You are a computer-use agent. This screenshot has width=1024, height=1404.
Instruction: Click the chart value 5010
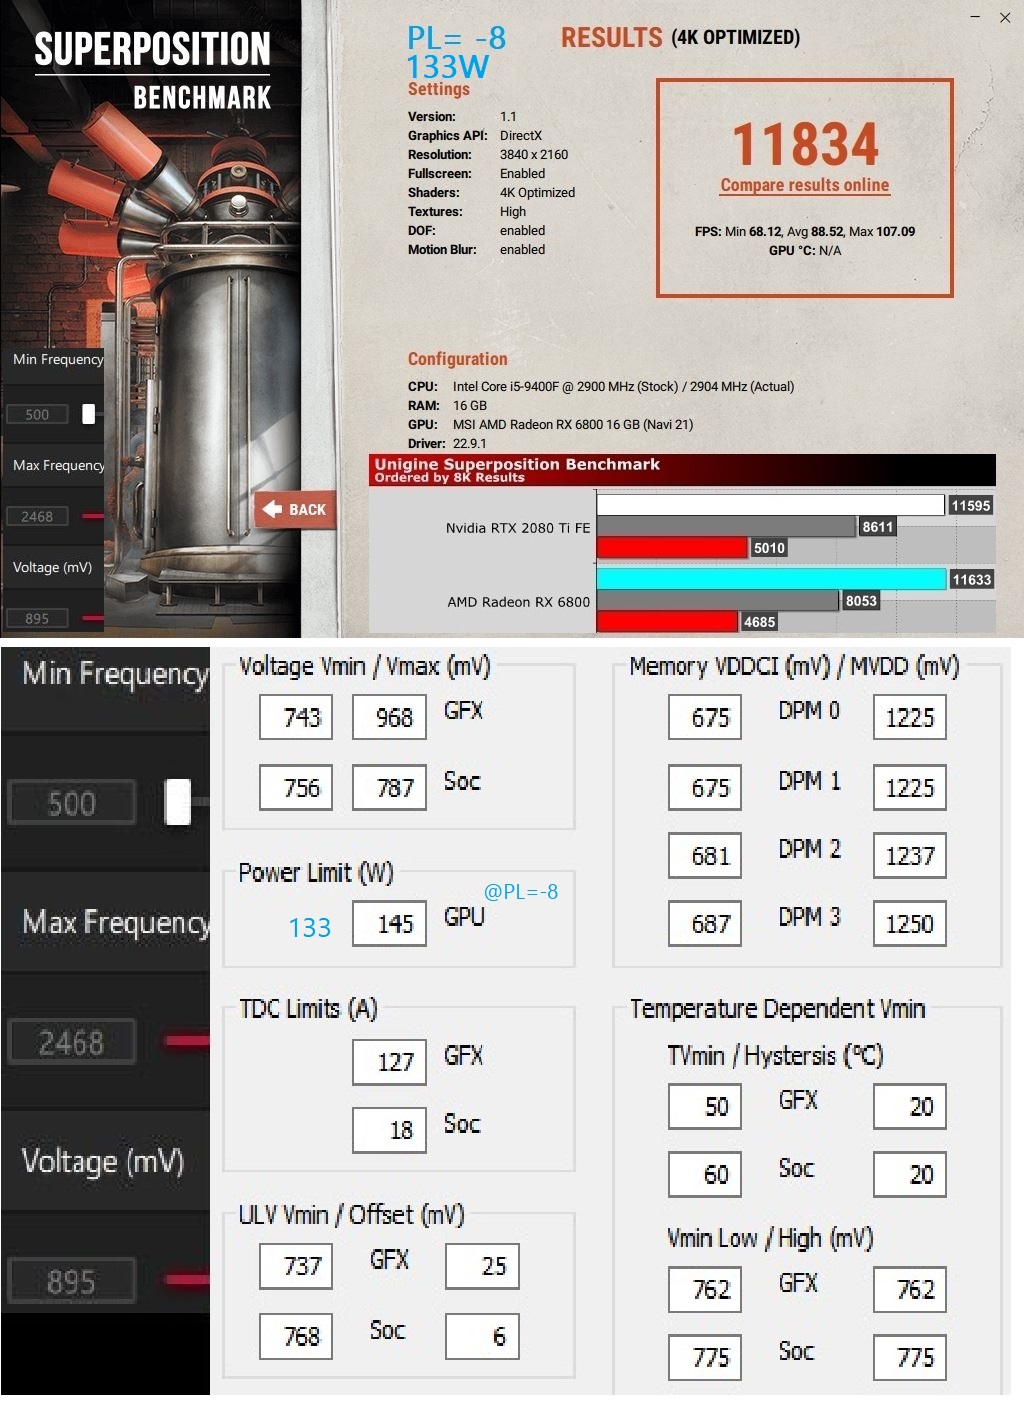tap(769, 548)
